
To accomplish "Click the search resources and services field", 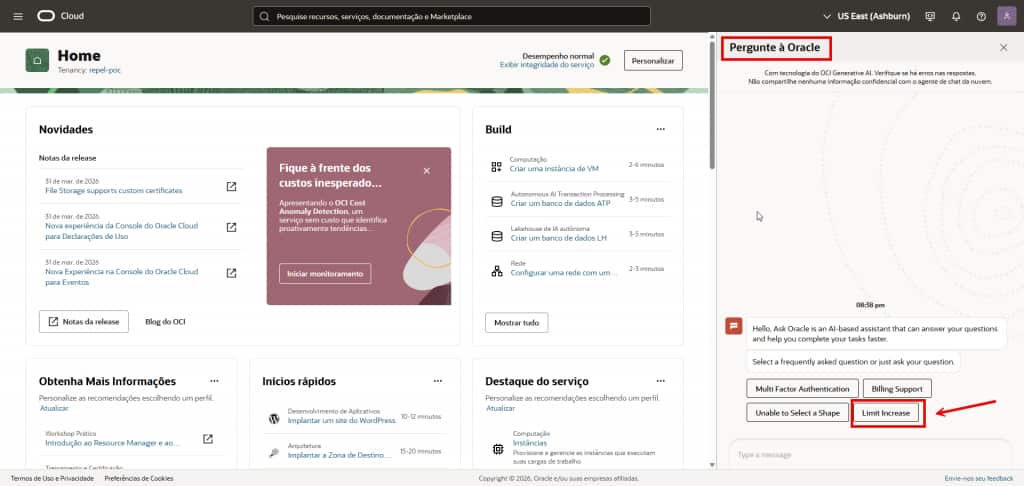I will (451, 16).
